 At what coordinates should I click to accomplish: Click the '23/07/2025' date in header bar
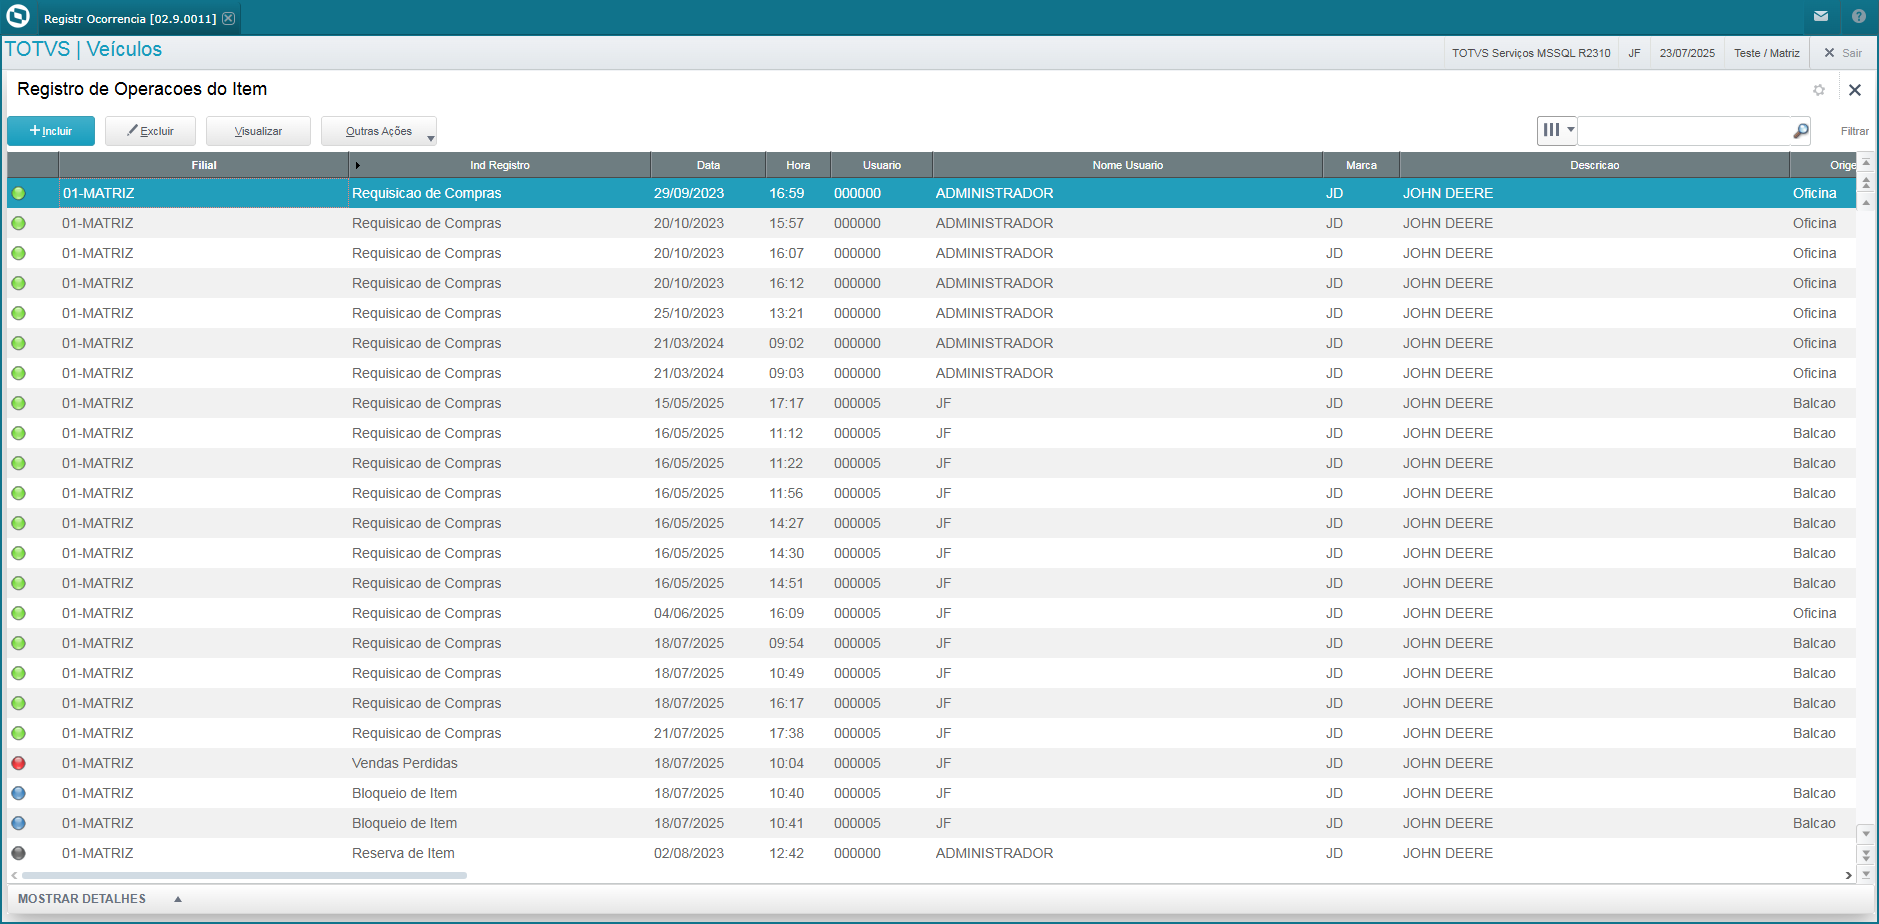[x=1687, y=53]
